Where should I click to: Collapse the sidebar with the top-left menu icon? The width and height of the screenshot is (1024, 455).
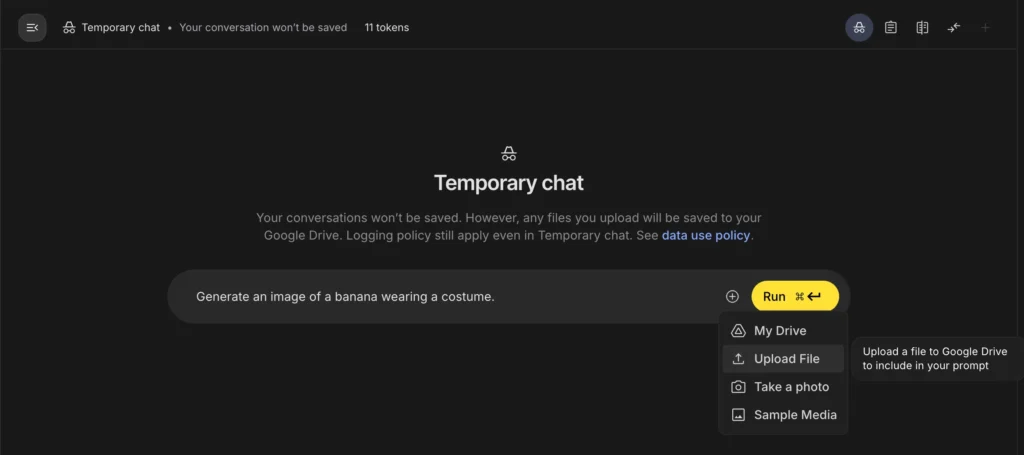pyautogui.click(x=32, y=27)
